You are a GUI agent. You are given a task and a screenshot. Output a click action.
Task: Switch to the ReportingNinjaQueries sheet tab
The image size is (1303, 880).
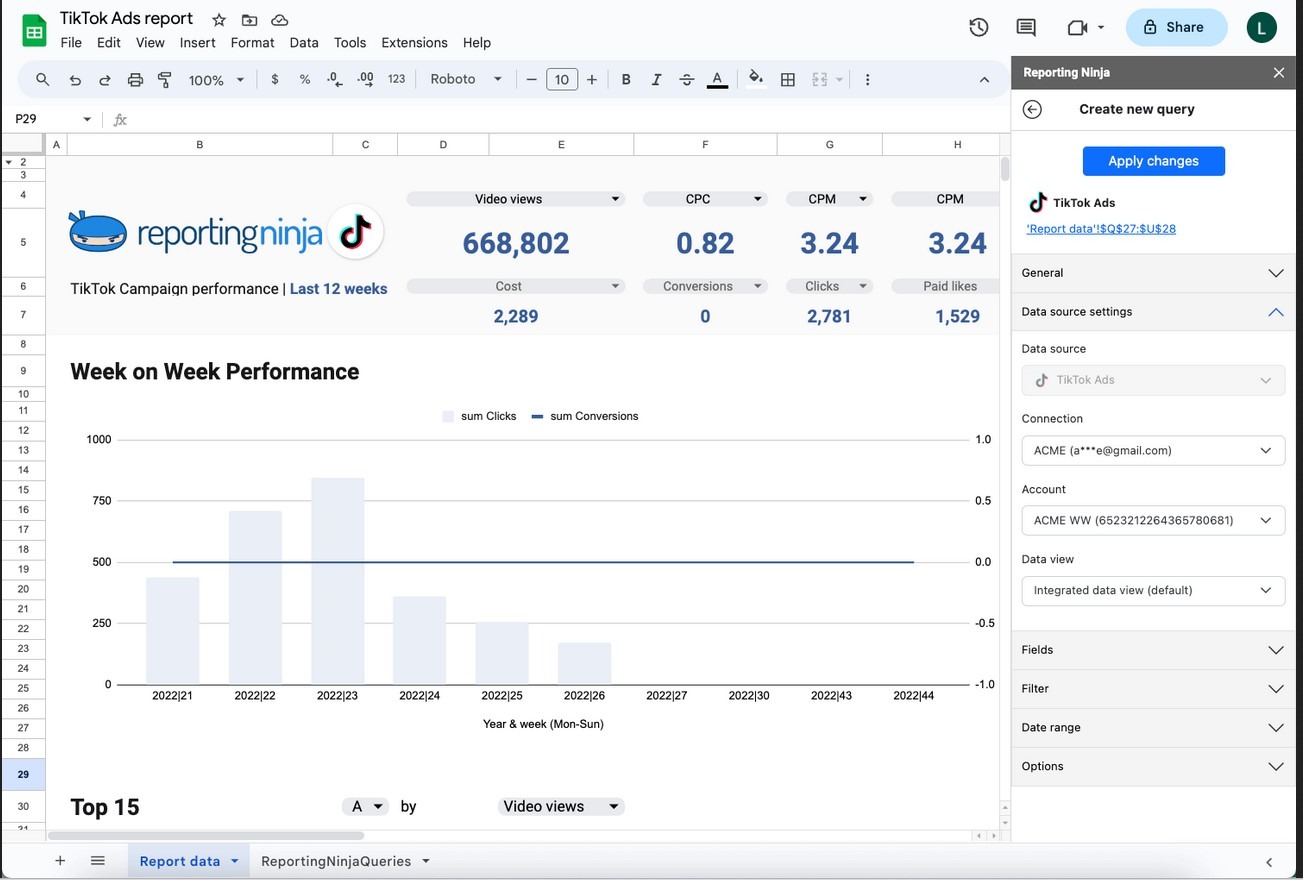tap(345, 861)
